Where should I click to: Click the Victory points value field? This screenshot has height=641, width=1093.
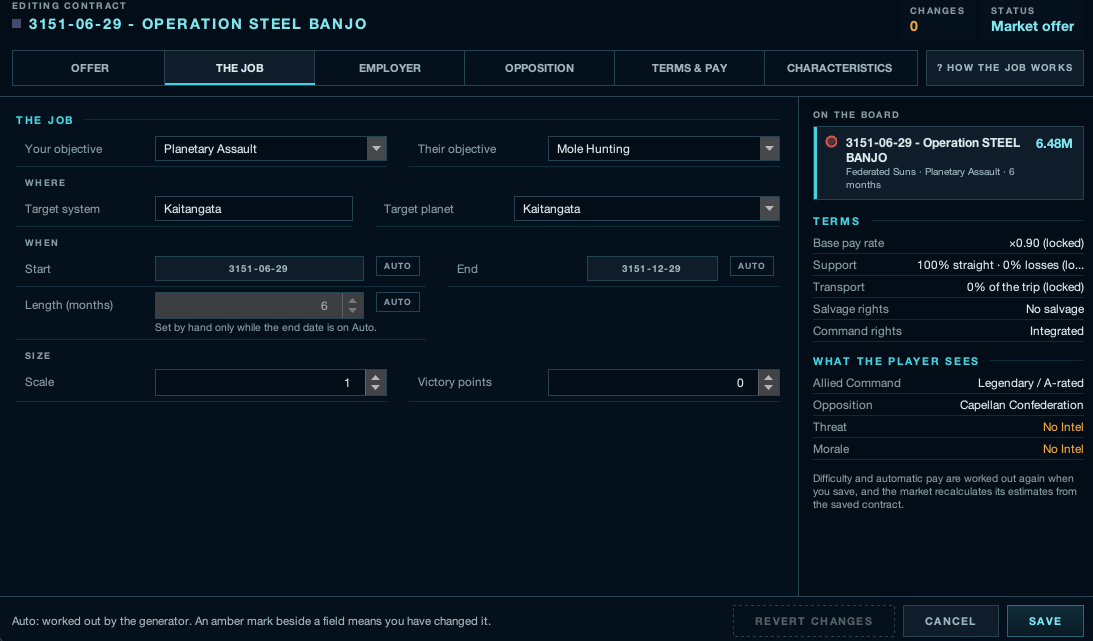(x=653, y=383)
